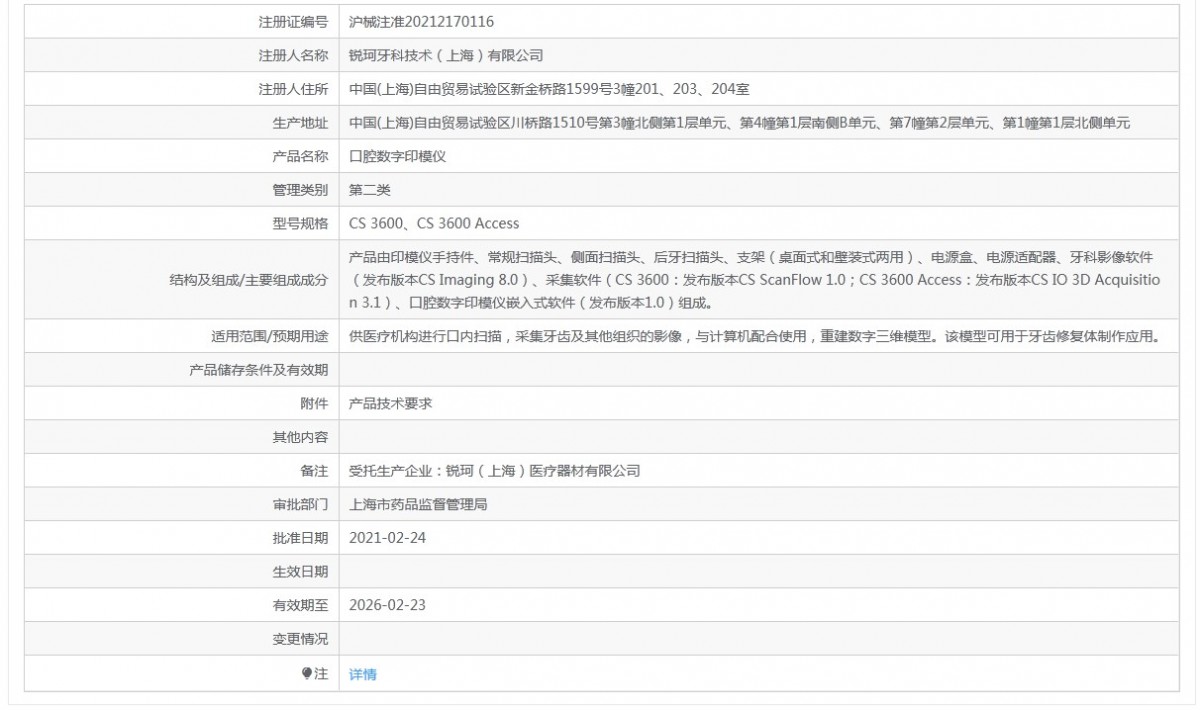Select registration number 沪械注准20212170116
Viewport: 1200px width, 710px height.
[x=421, y=21]
